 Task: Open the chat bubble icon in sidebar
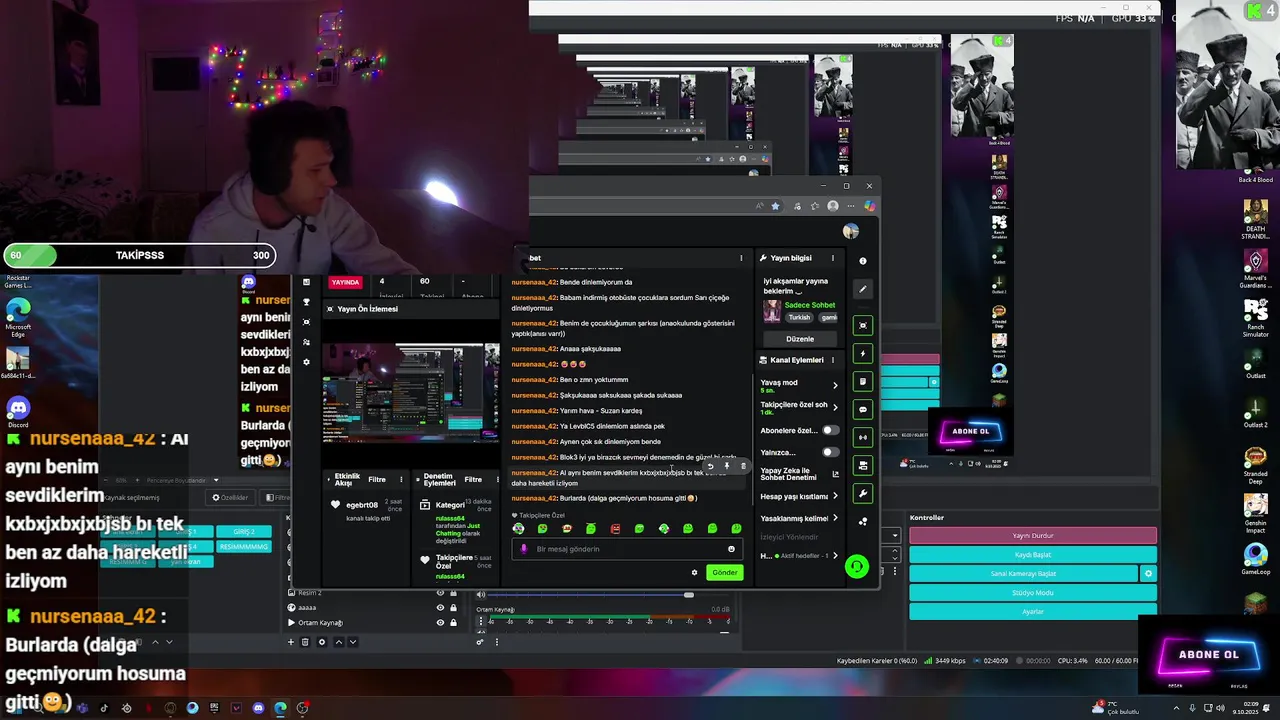[x=863, y=409]
